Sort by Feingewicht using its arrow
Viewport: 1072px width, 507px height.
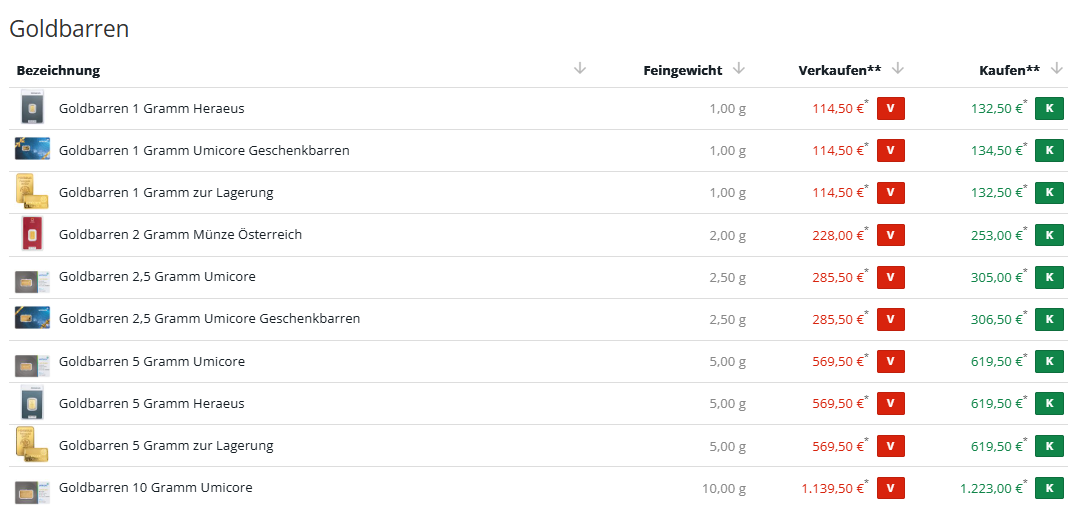(x=739, y=69)
